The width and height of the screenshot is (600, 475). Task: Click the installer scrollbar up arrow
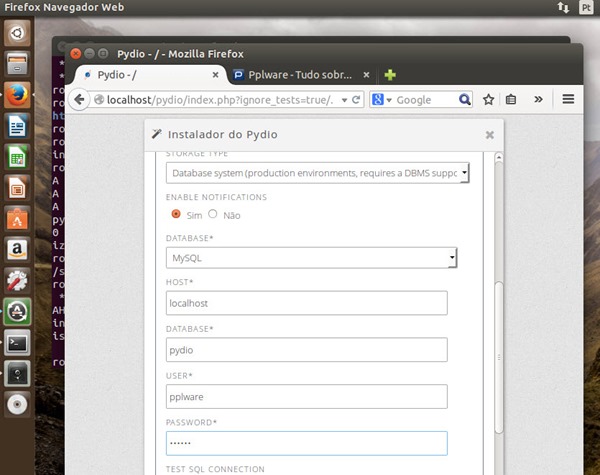(499, 157)
